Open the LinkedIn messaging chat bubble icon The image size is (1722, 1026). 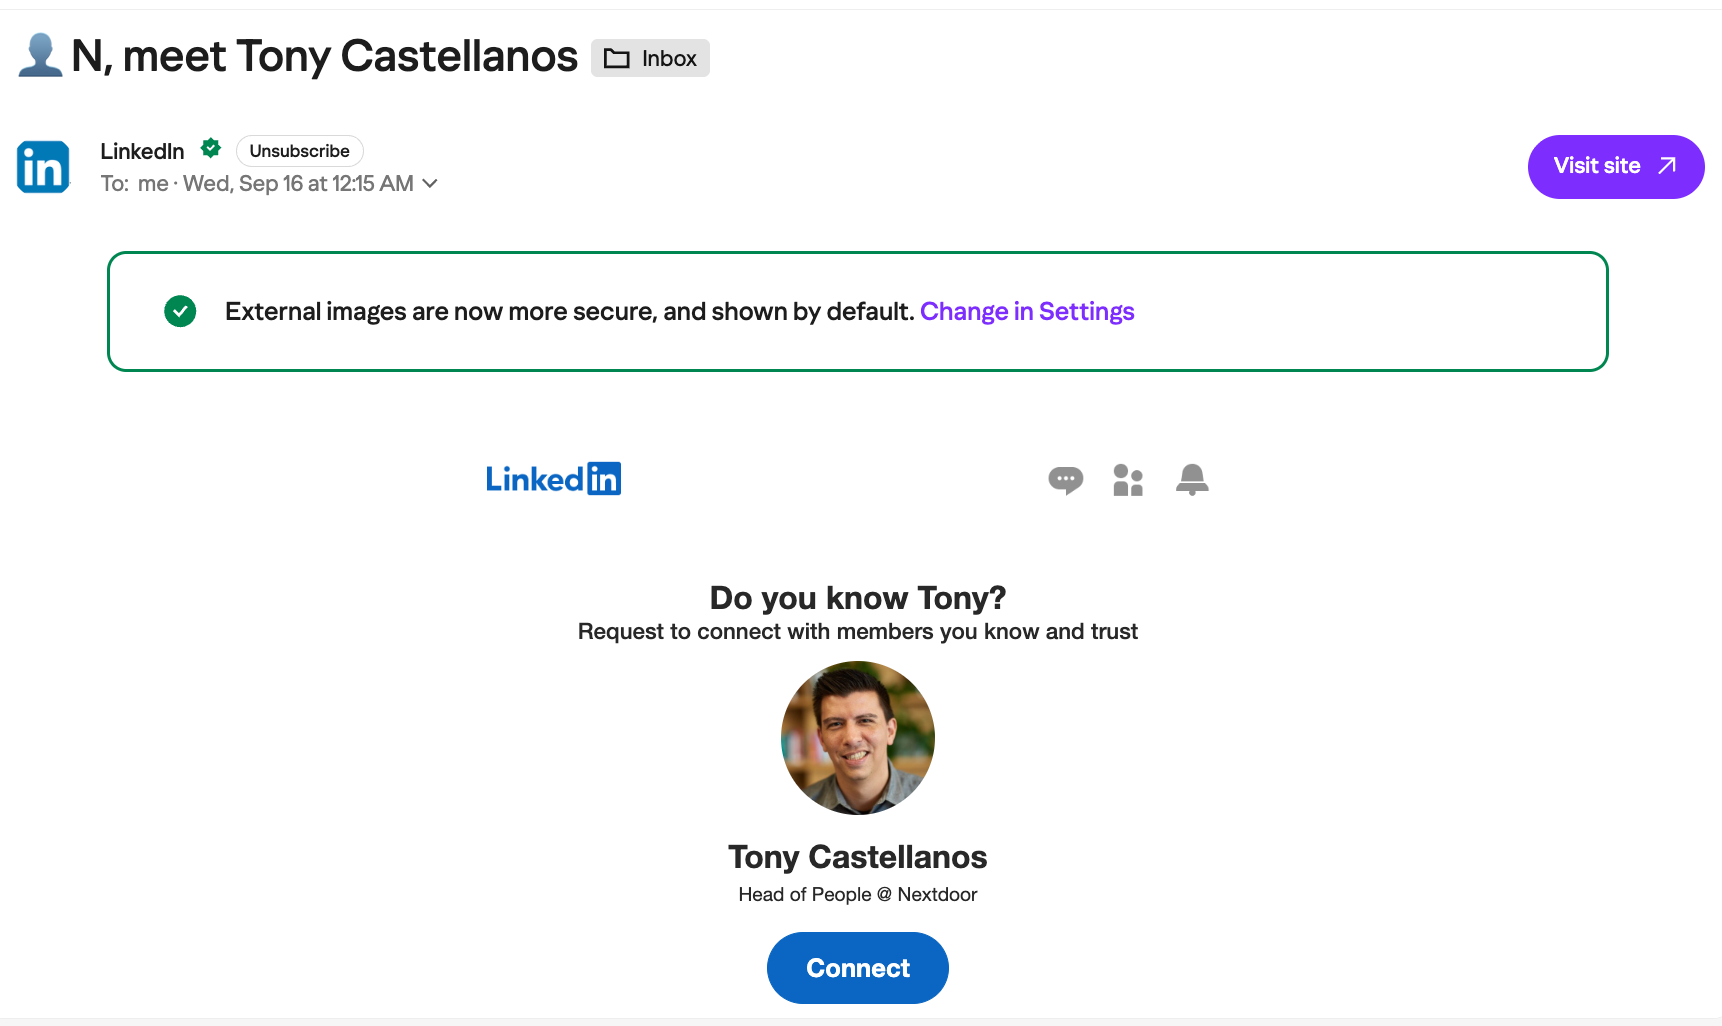1065,481
